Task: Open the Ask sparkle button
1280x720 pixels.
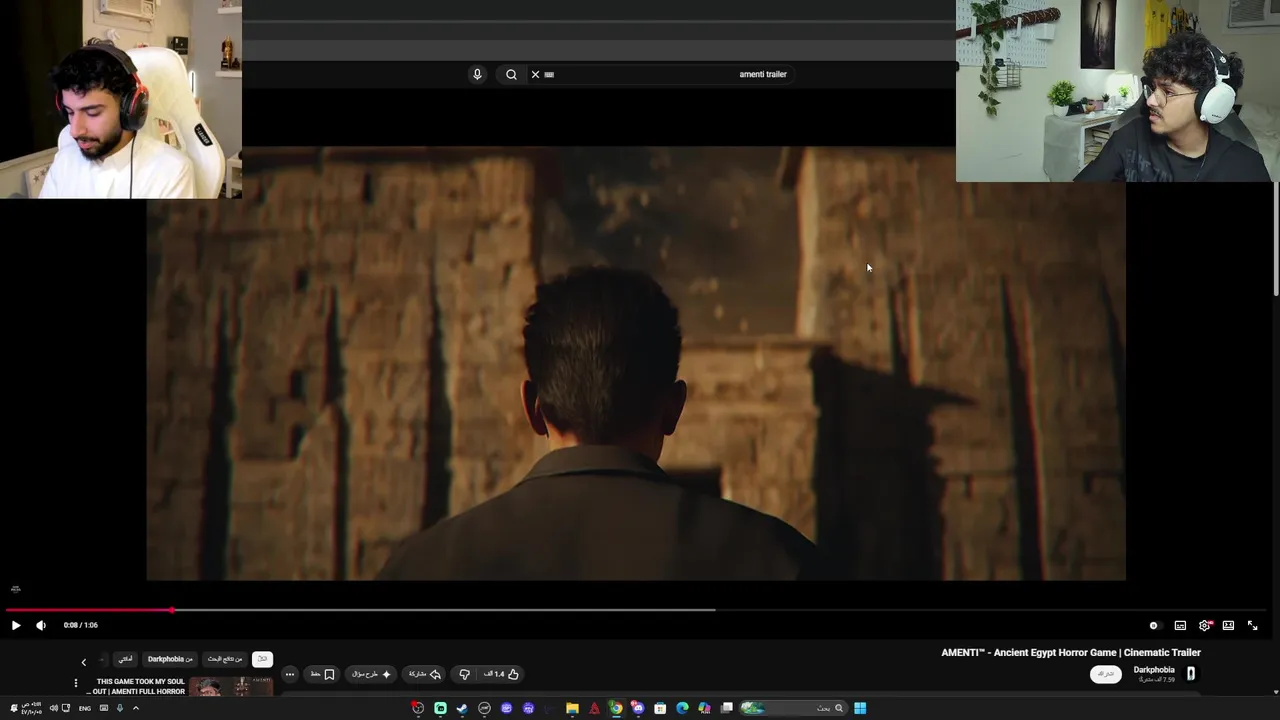Action: [x=371, y=674]
